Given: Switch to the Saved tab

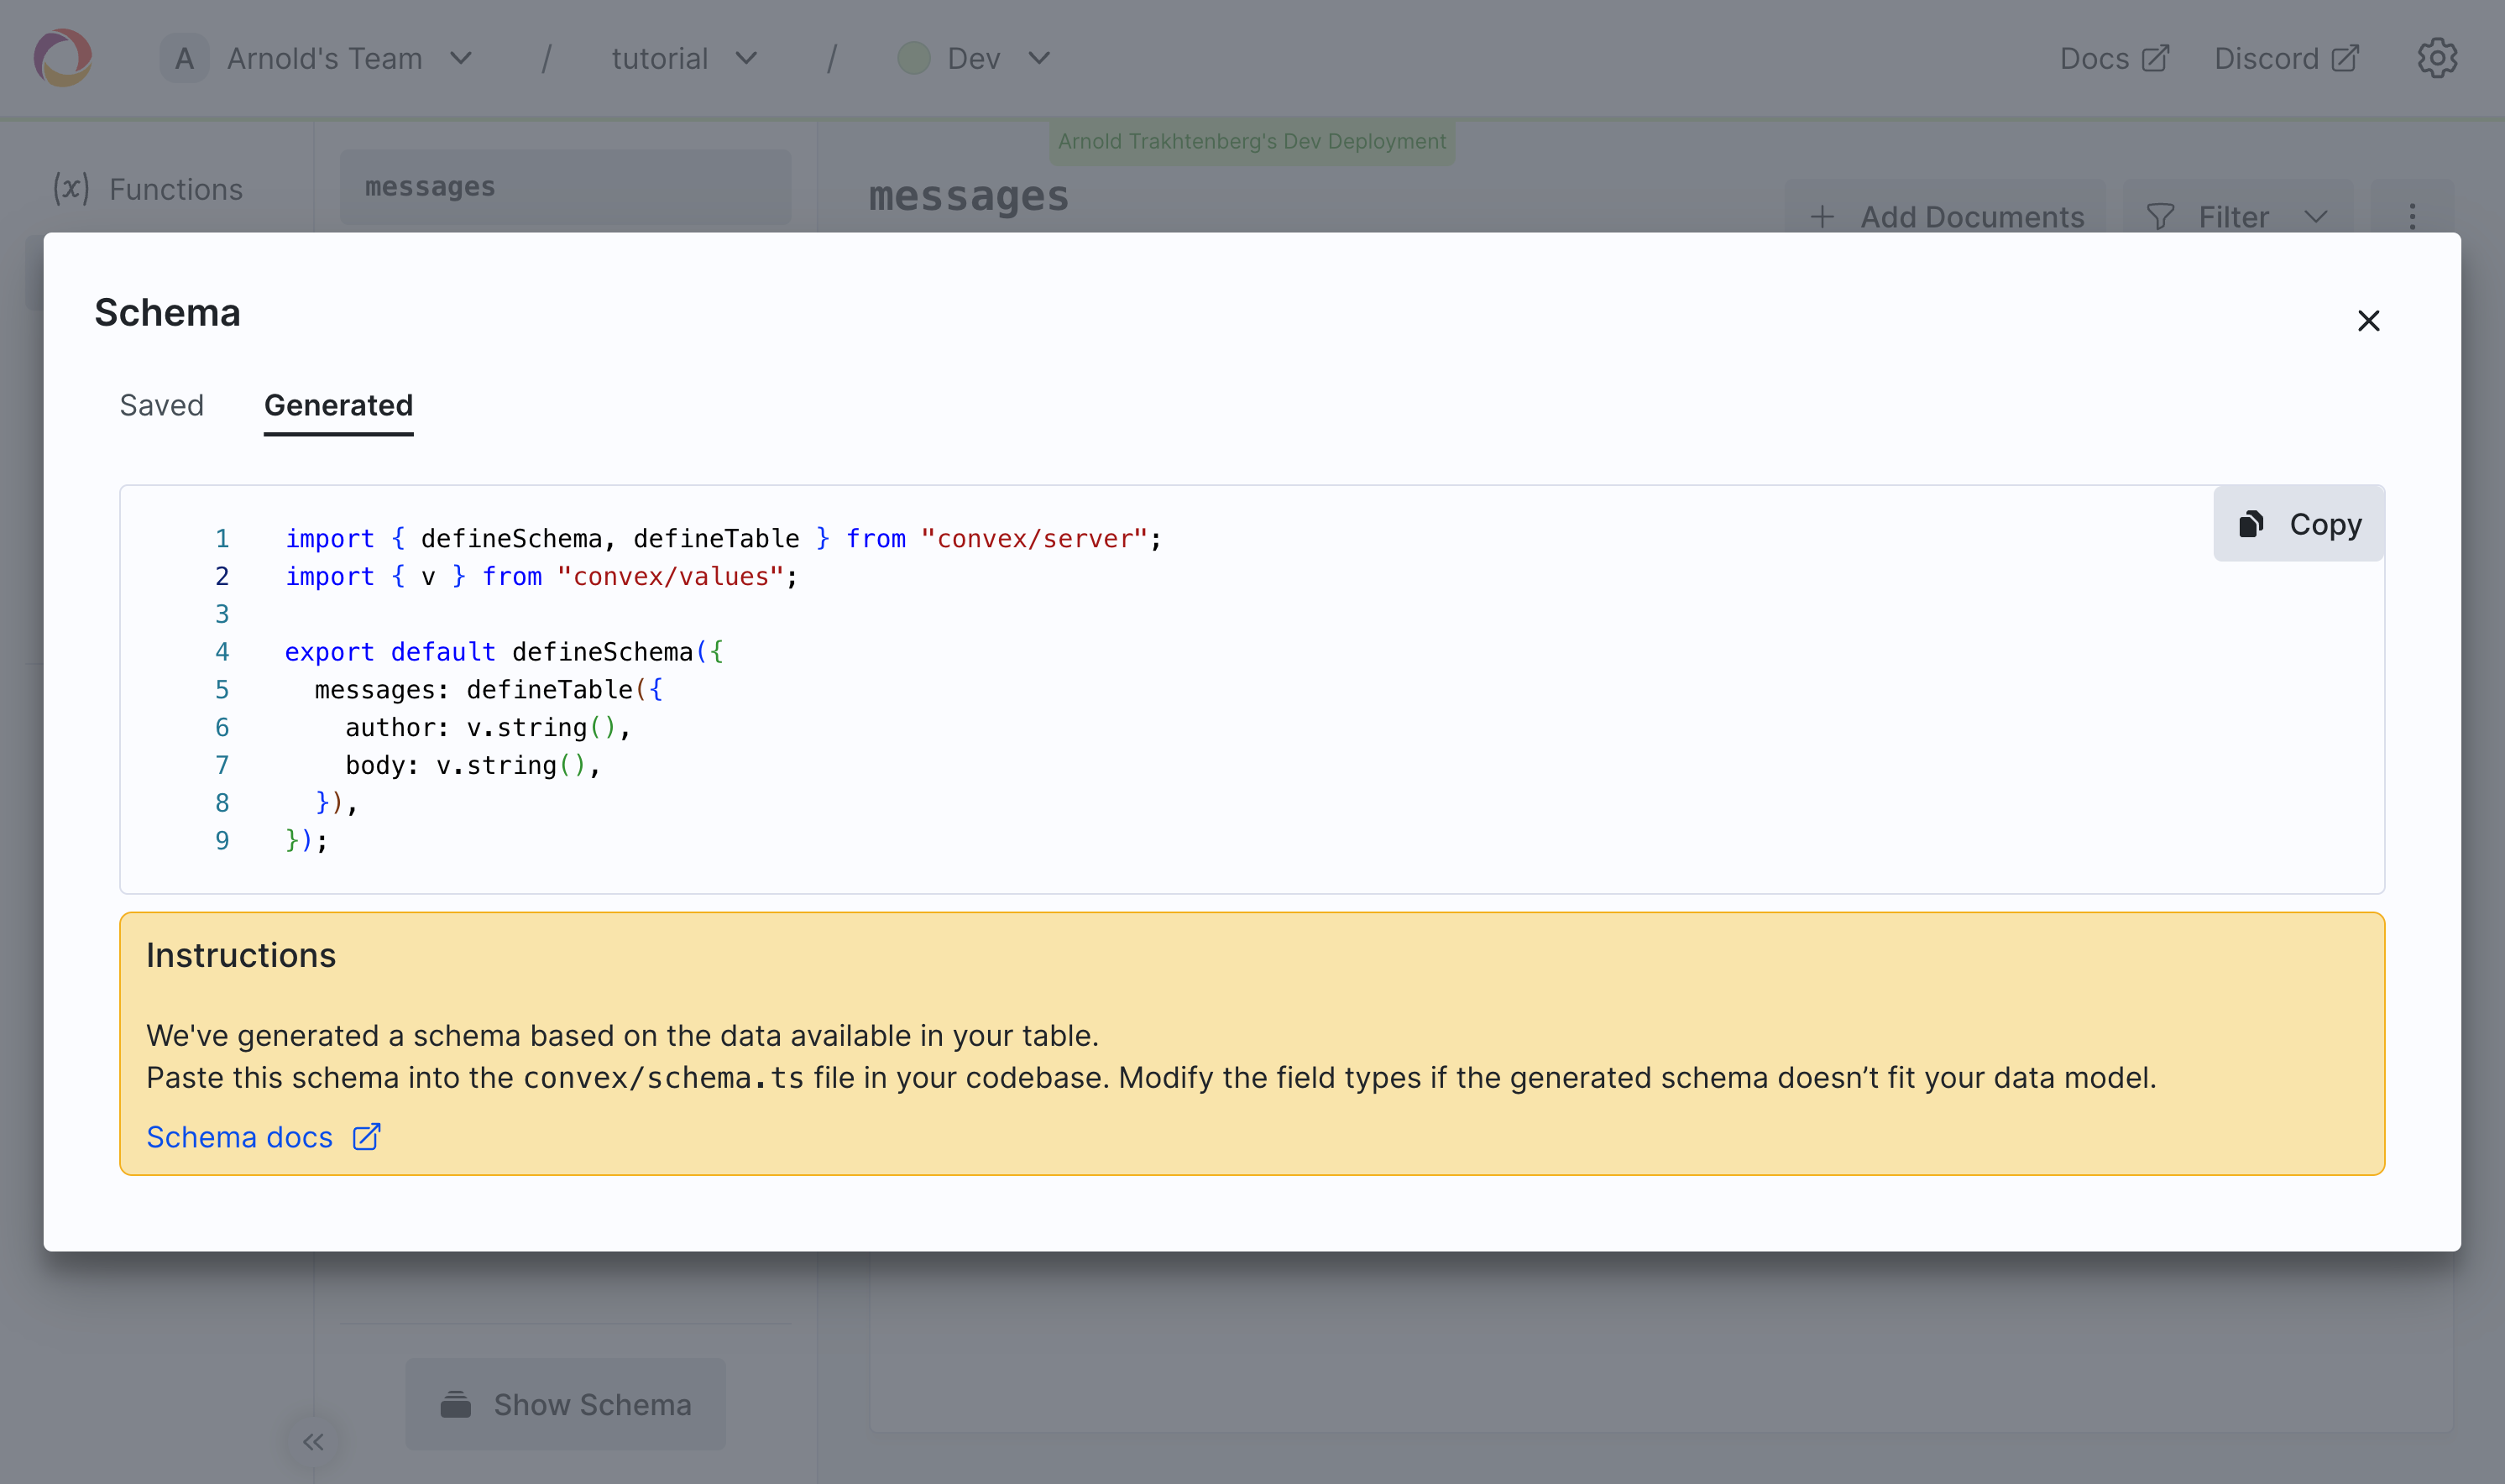Looking at the screenshot, I should [x=161, y=405].
